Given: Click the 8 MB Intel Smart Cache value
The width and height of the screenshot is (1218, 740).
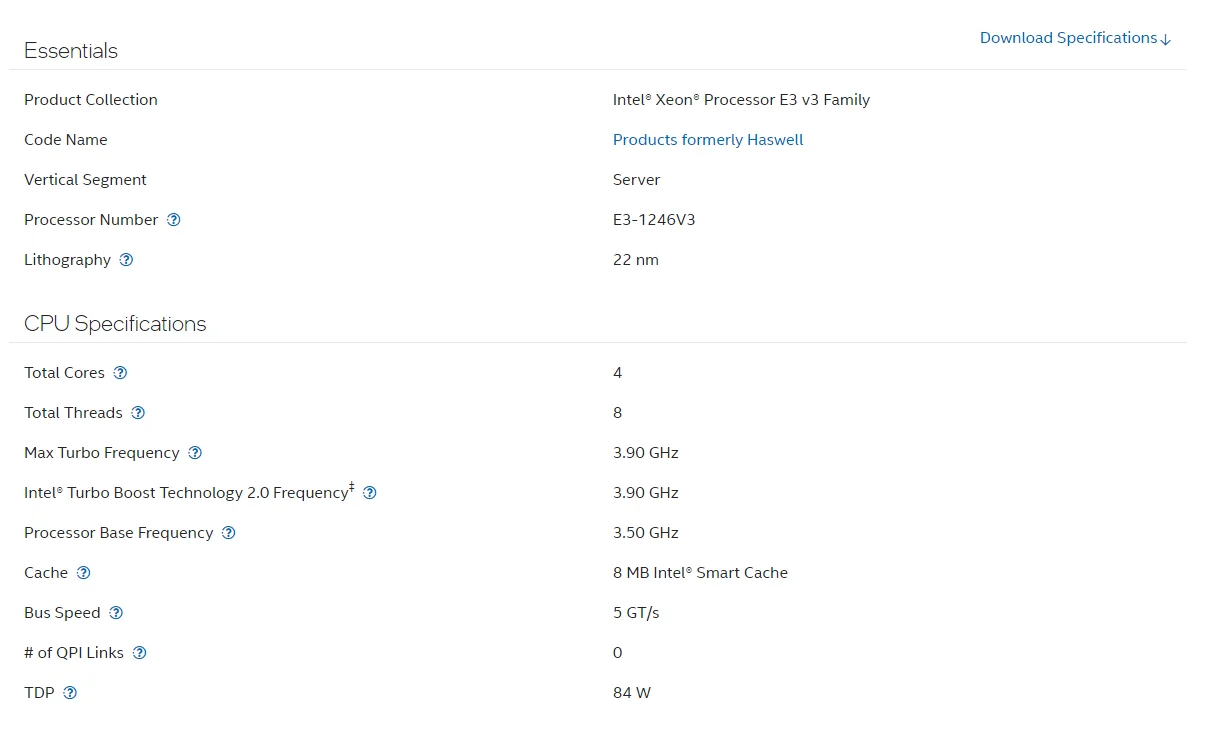Looking at the screenshot, I should pyautogui.click(x=700, y=573).
